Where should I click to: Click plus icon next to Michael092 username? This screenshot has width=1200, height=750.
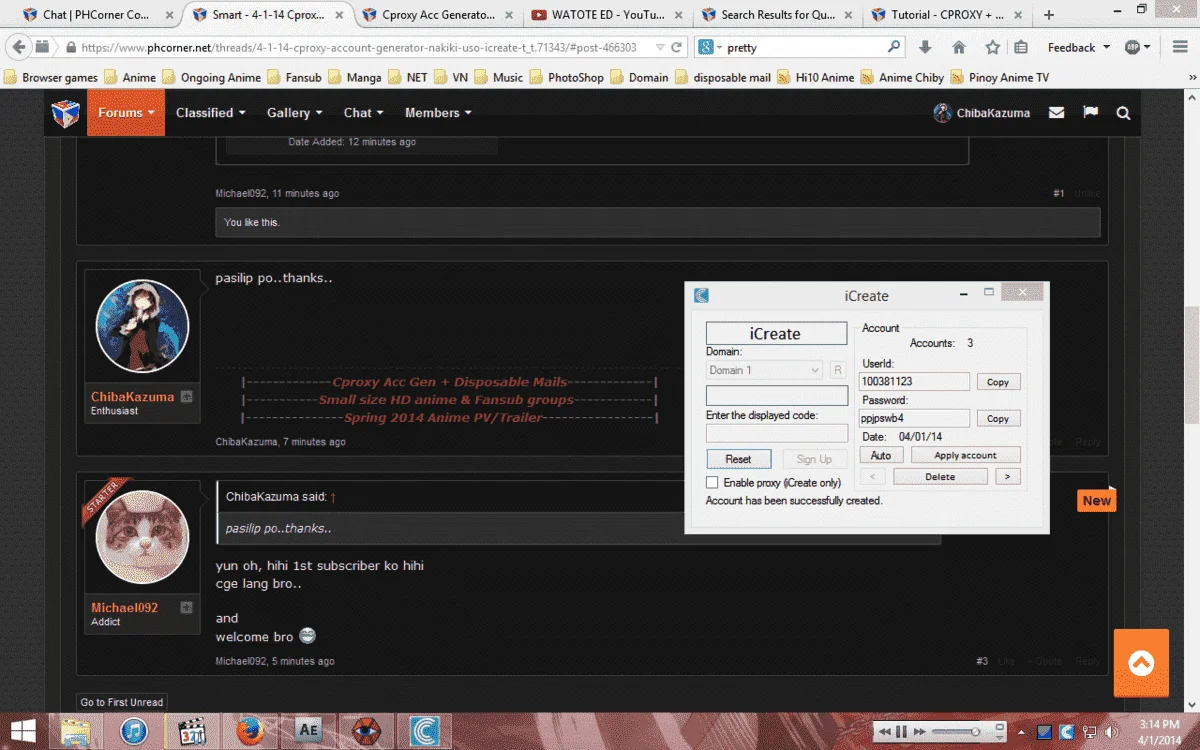click(186, 608)
